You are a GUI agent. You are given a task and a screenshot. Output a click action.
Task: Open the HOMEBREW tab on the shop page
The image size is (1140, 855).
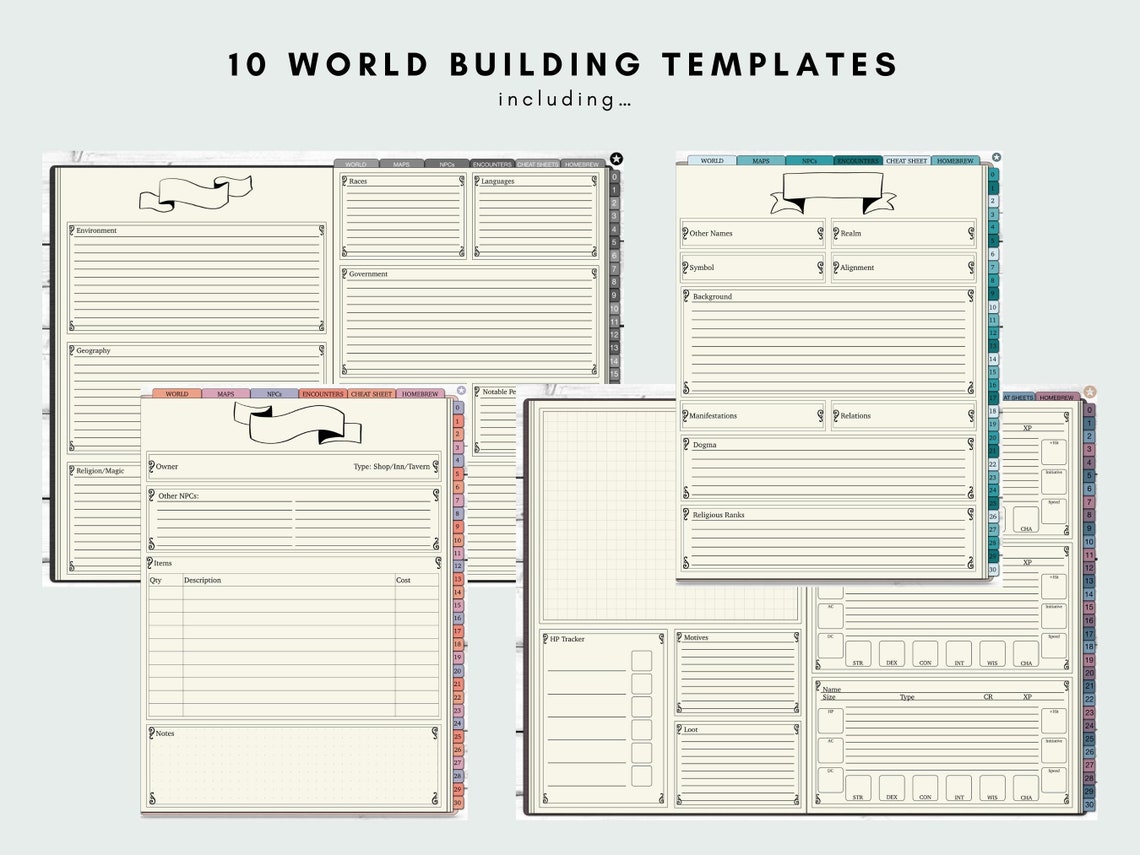click(420, 394)
